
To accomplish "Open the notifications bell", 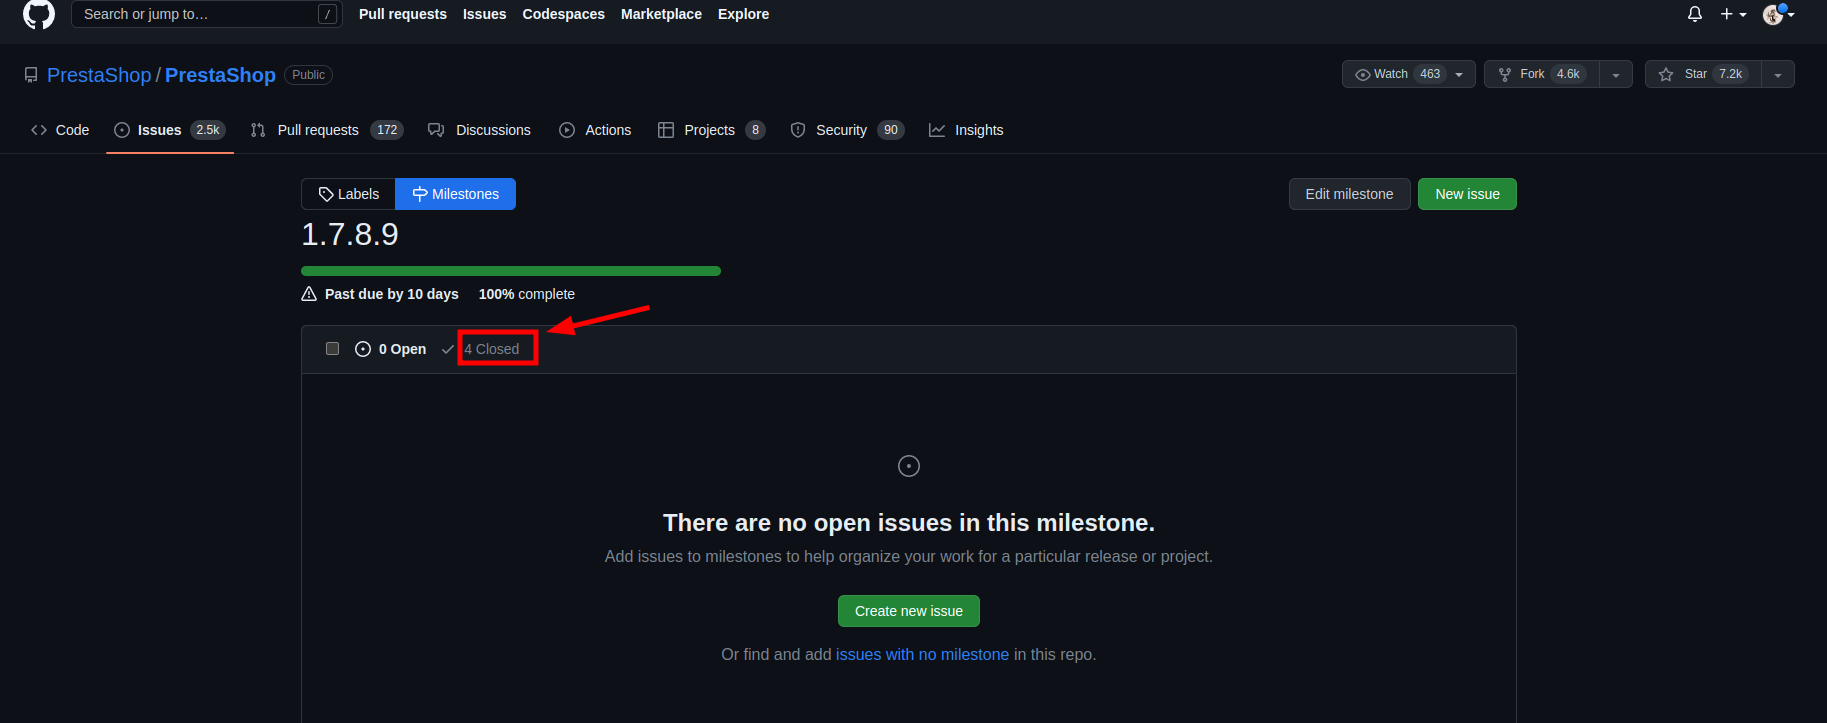I will (1694, 14).
